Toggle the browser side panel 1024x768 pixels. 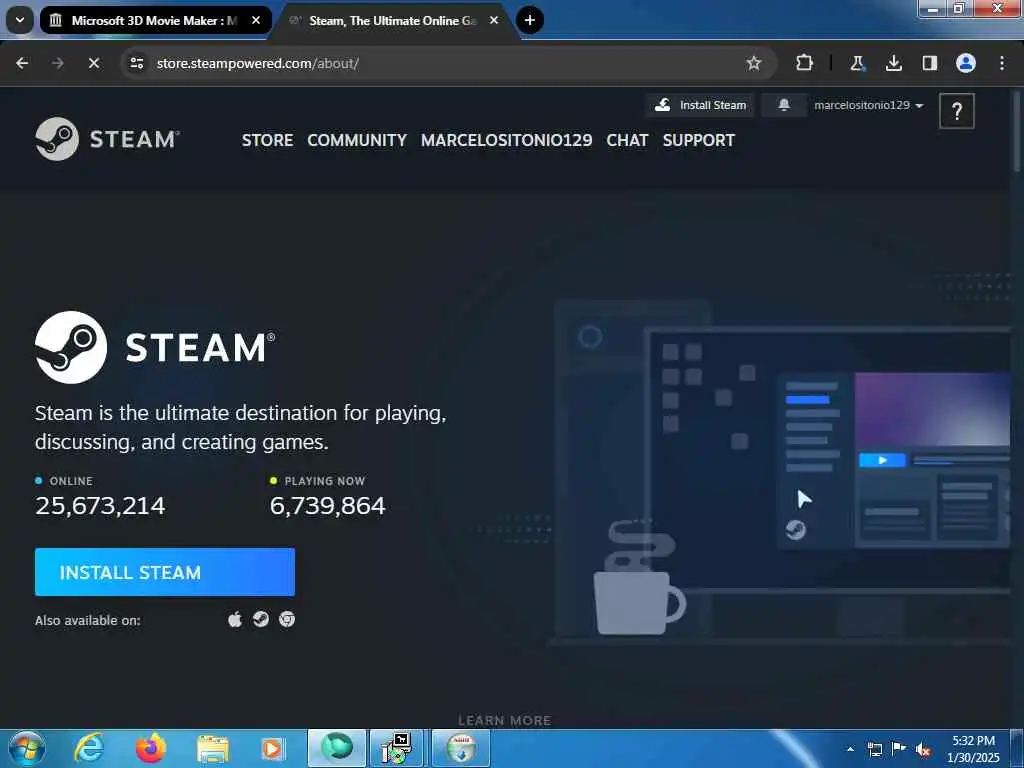pyautogui.click(x=930, y=63)
